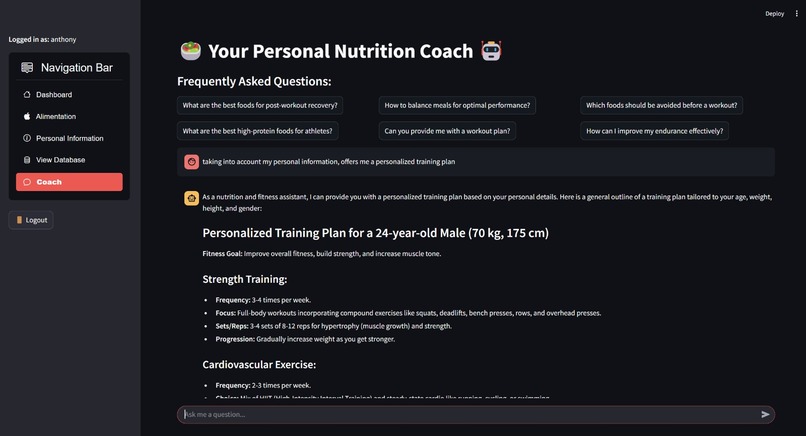Open the three-dot main menu

tap(797, 14)
